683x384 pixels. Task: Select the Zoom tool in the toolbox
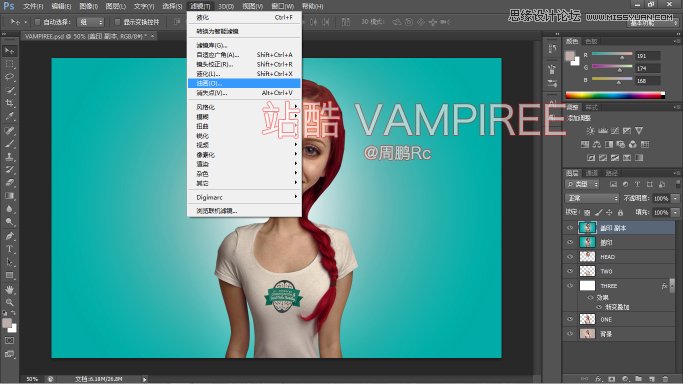pos(9,302)
